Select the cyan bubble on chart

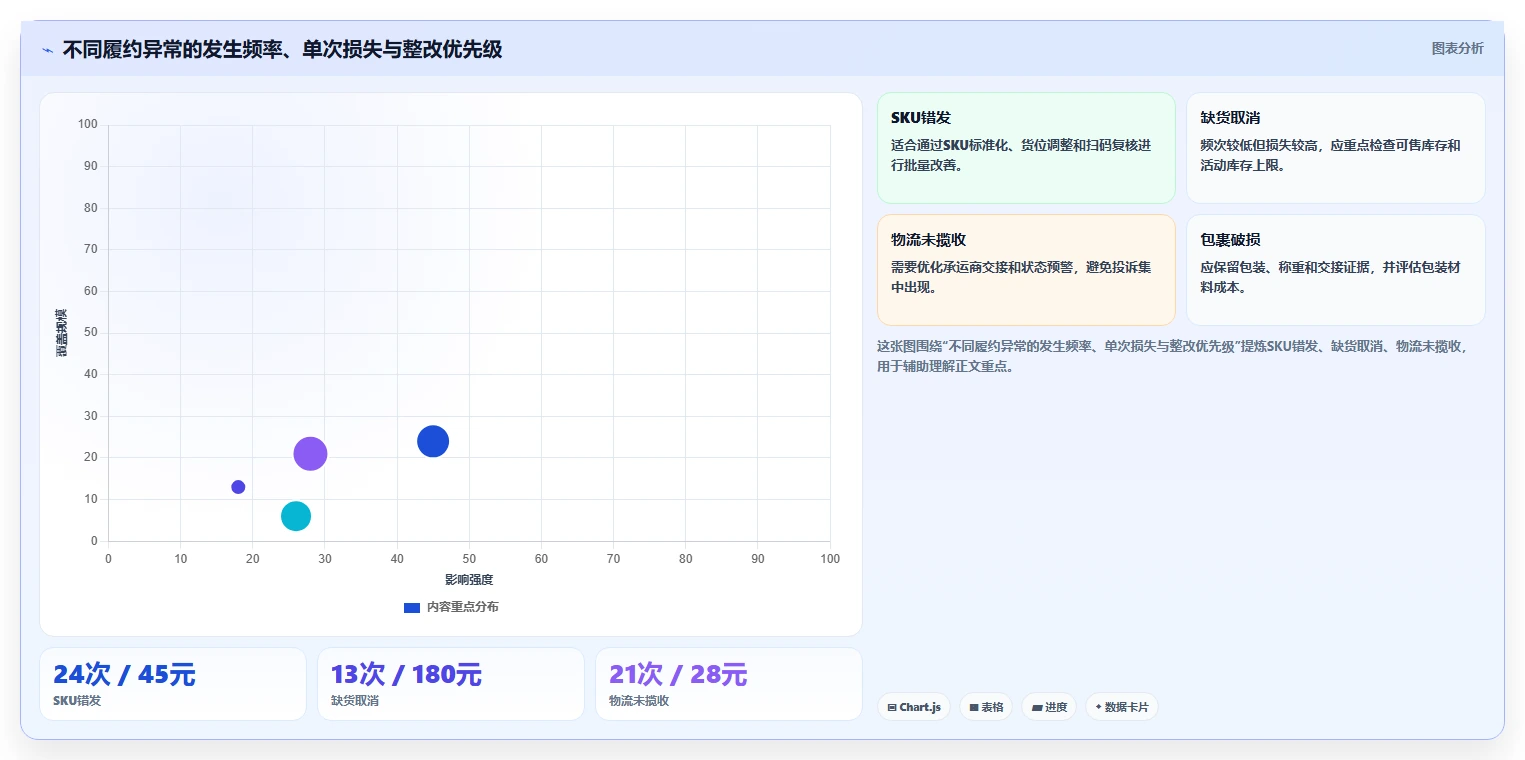(x=296, y=516)
